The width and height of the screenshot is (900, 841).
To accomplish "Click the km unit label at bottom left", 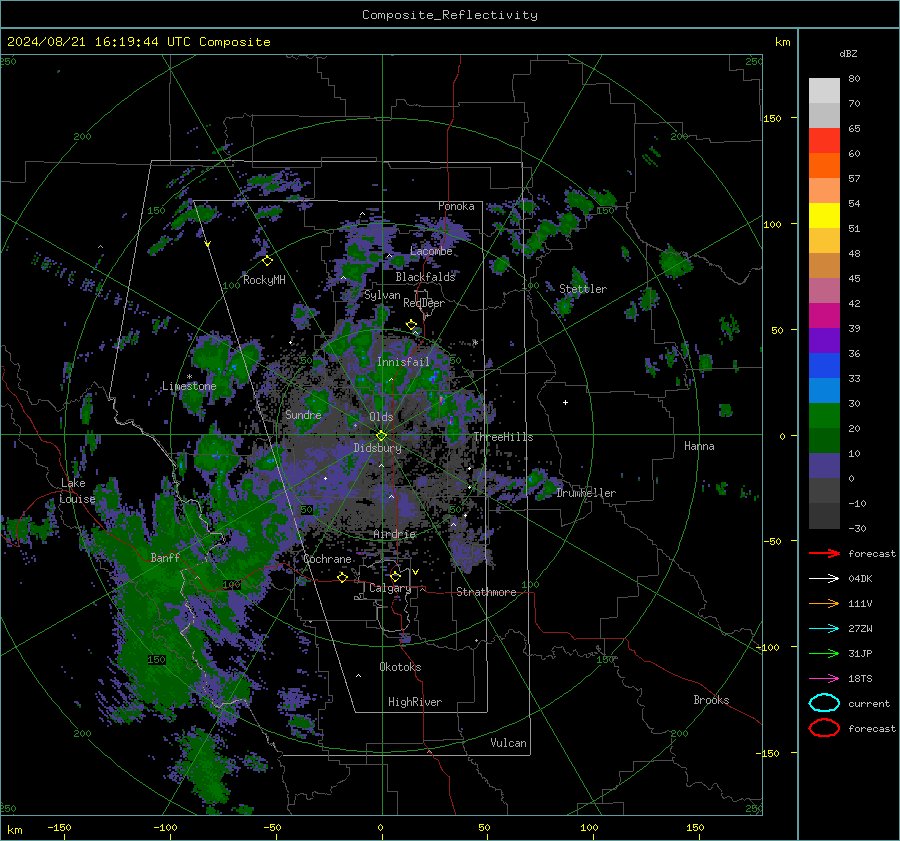I will [x=14, y=830].
